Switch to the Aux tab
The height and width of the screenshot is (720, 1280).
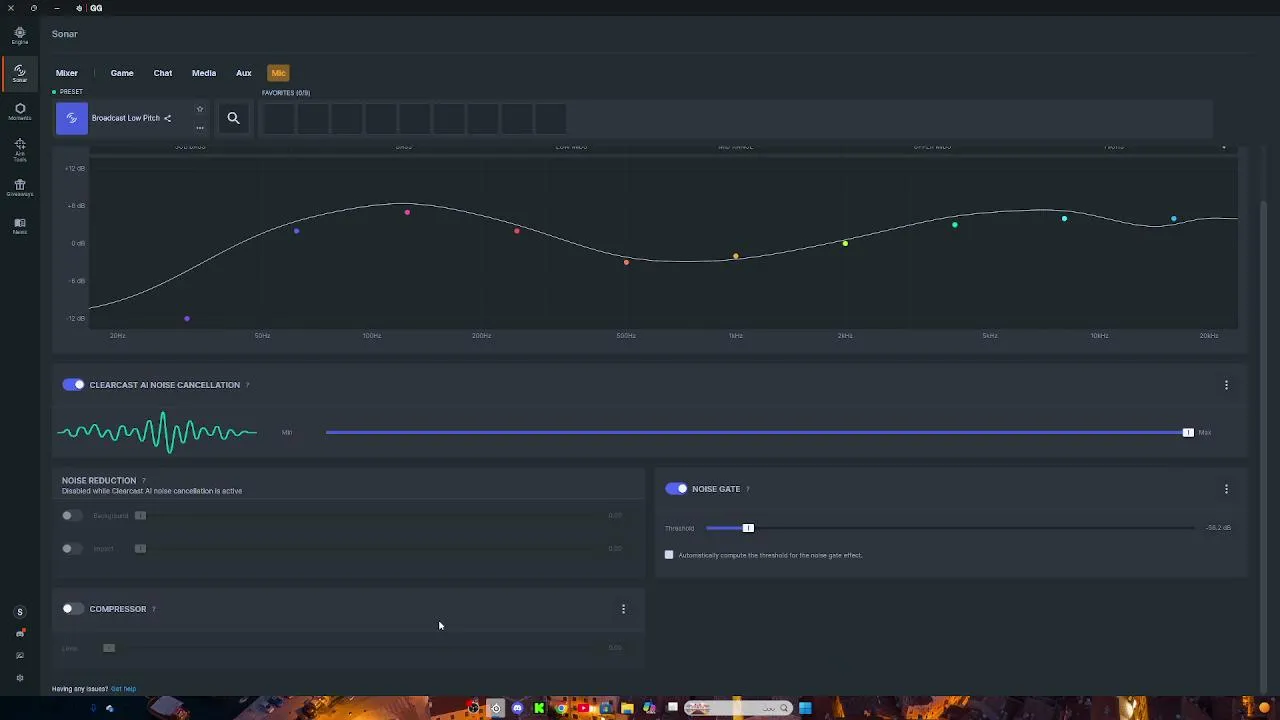(x=244, y=73)
